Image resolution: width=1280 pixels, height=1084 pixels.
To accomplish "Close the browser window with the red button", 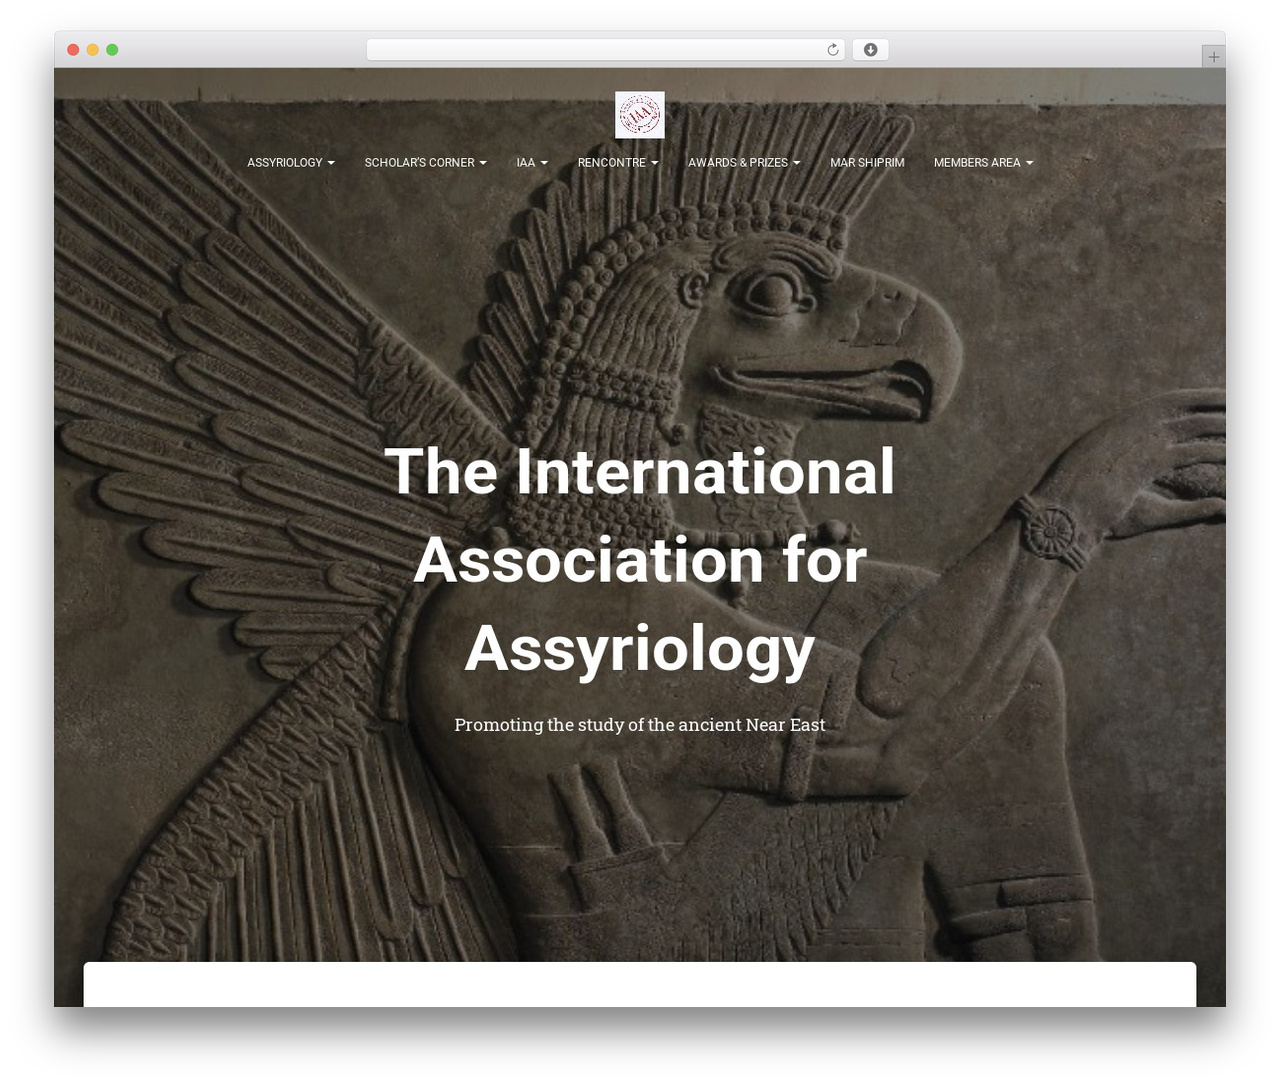I will tap(73, 50).
